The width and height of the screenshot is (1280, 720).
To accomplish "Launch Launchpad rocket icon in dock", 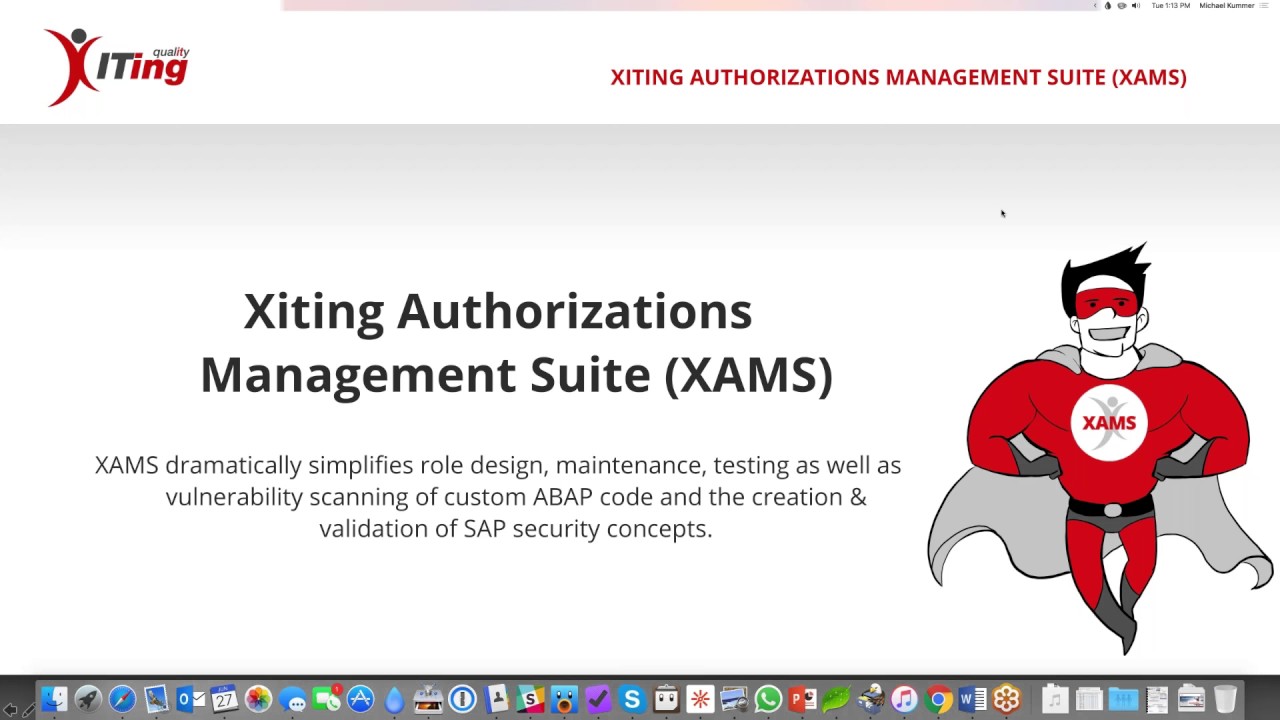I will (x=88, y=699).
